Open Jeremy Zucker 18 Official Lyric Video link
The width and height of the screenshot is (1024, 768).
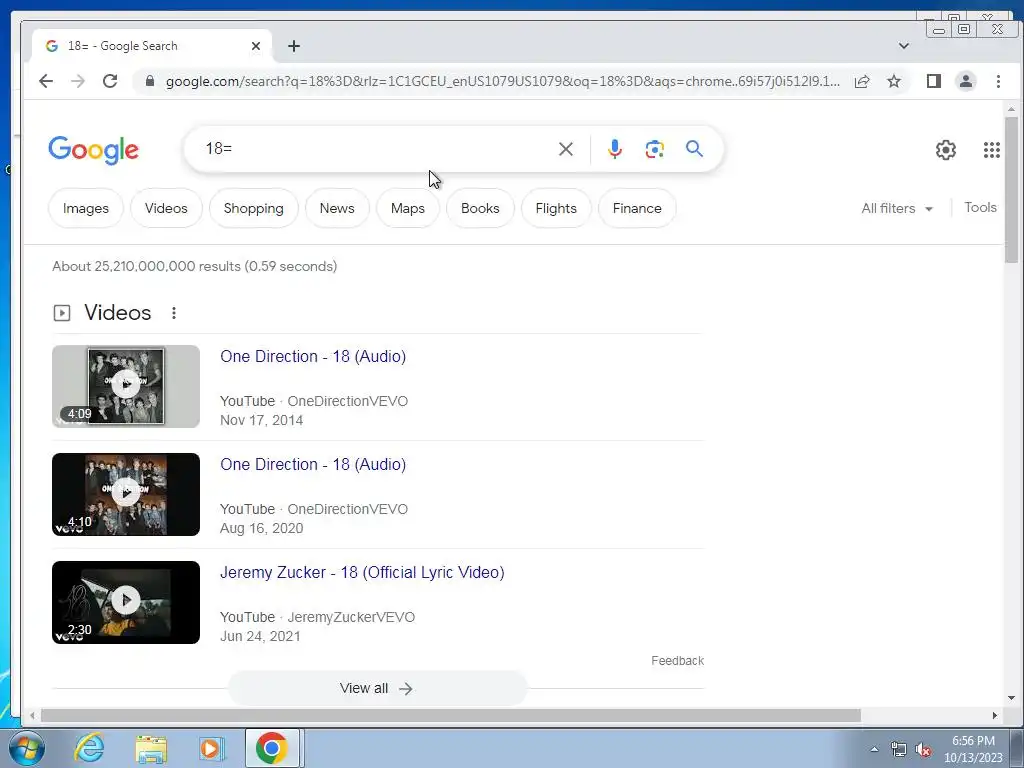click(362, 573)
